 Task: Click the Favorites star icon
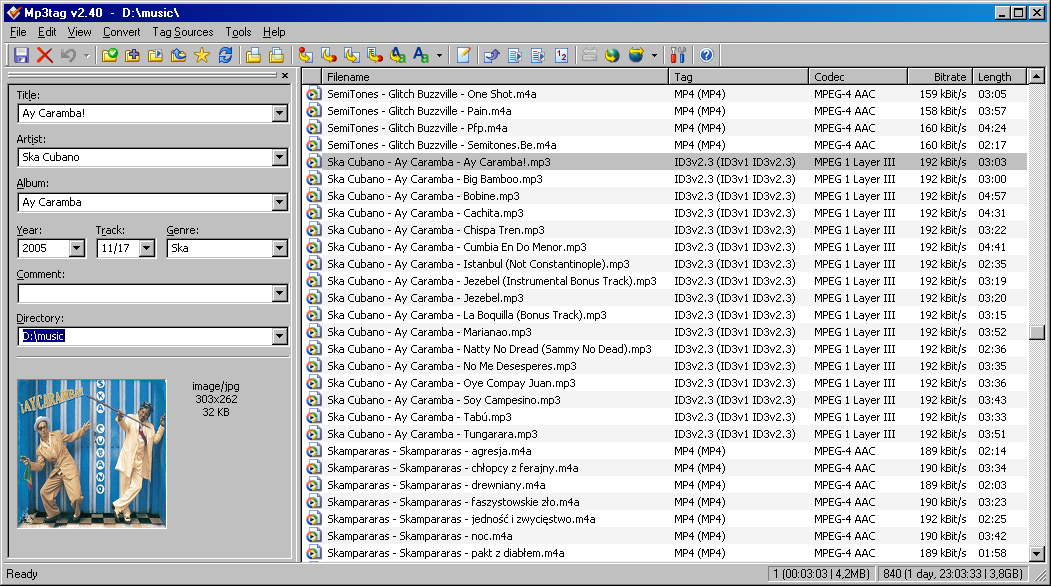point(202,55)
